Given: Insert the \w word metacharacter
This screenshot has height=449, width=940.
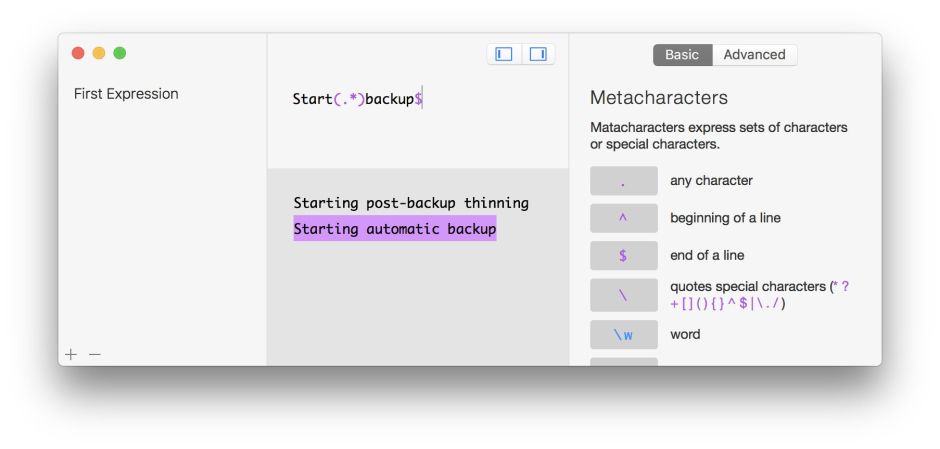Looking at the screenshot, I should coord(623,334).
